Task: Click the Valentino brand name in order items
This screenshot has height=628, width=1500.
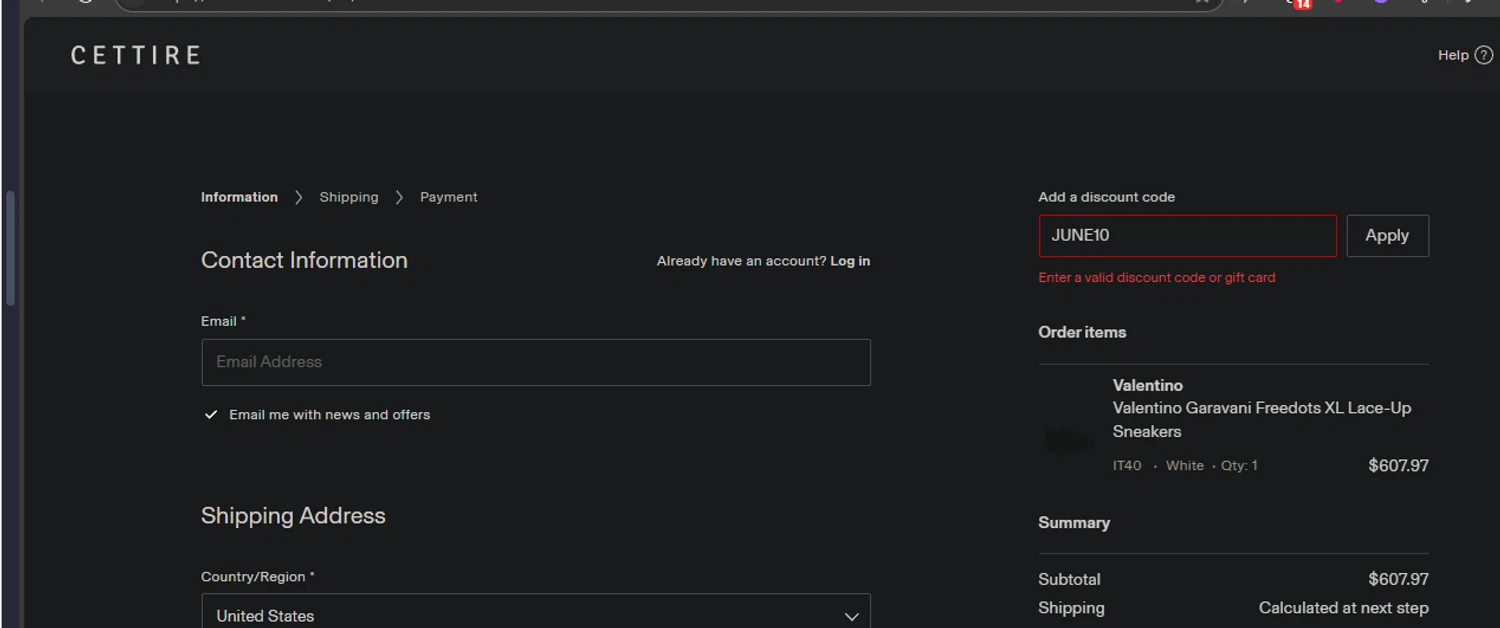Action: click(1147, 385)
